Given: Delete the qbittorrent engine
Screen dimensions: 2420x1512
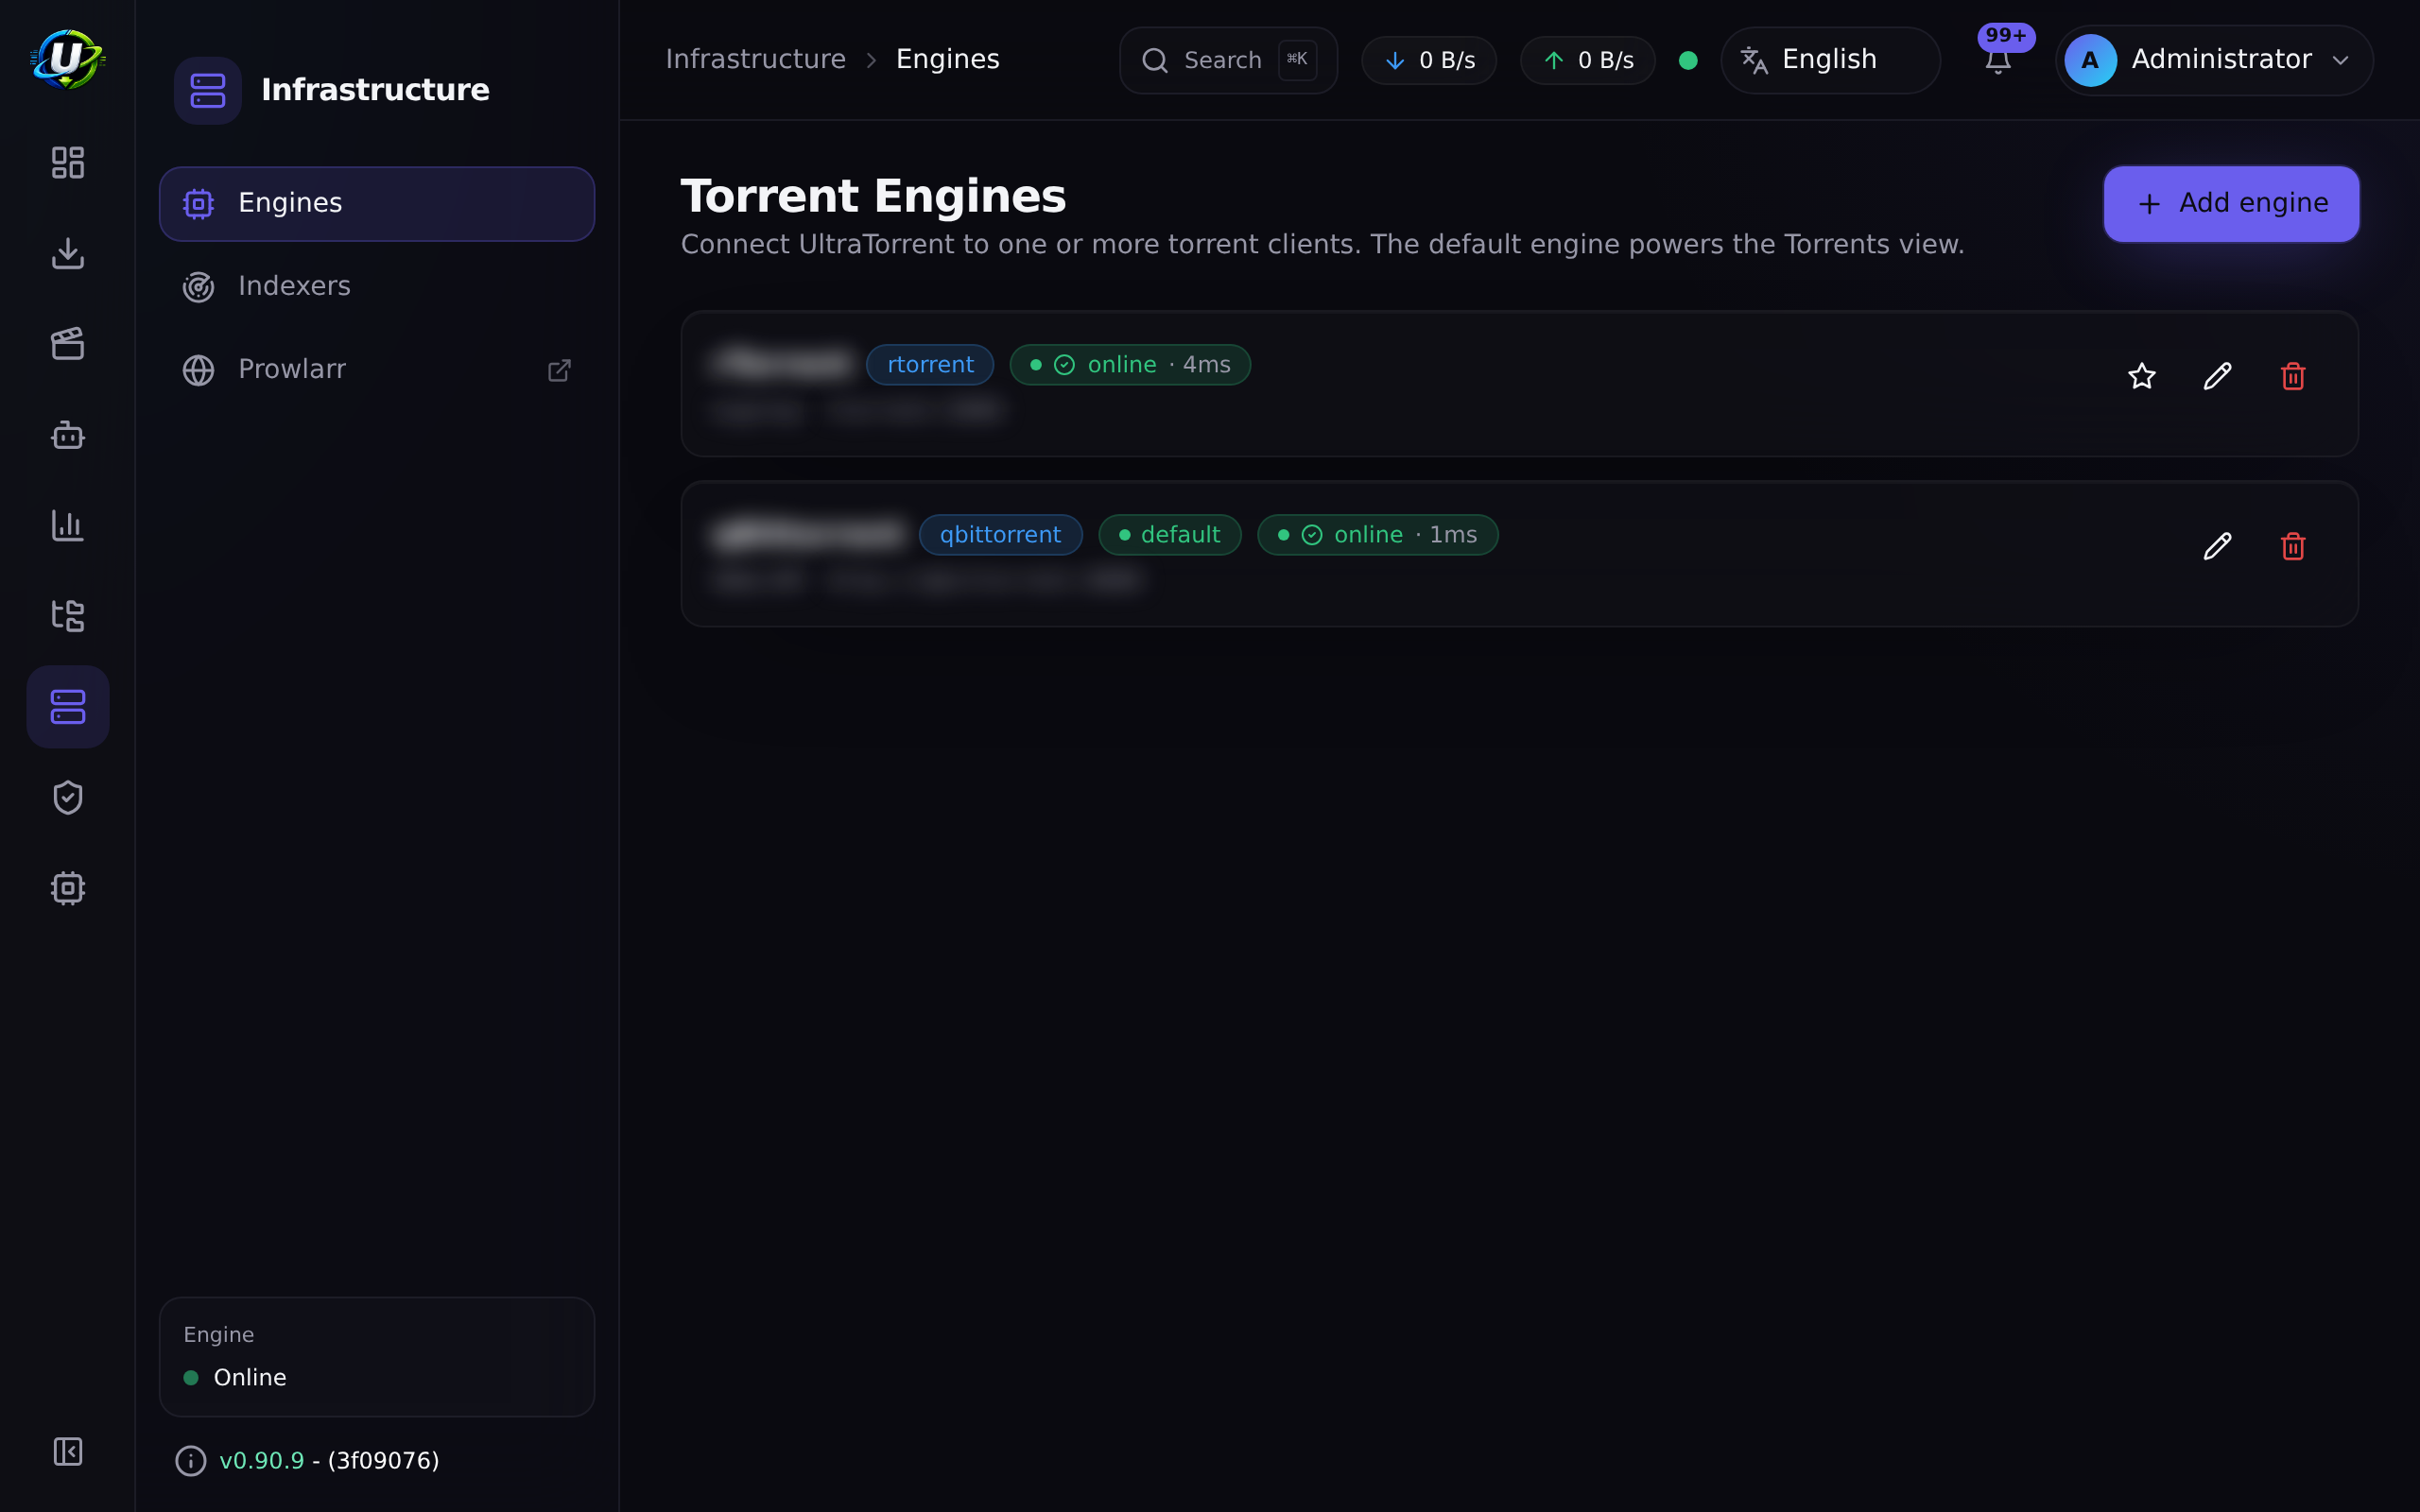Looking at the screenshot, I should (x=2293, y=546).
